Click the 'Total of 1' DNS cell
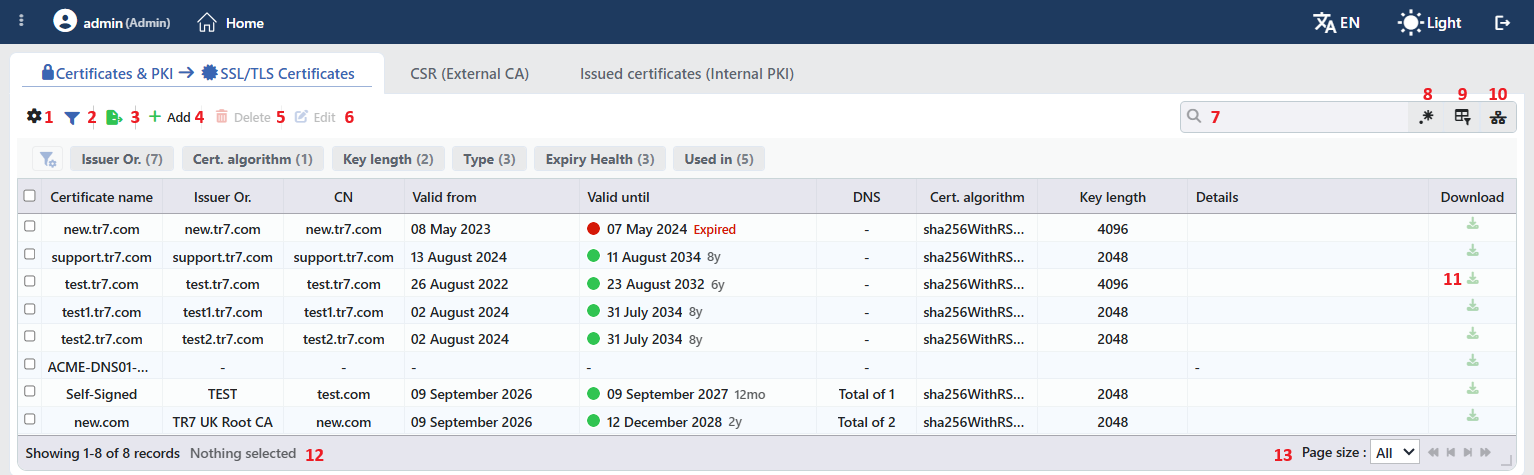 [x=866, y=394]
